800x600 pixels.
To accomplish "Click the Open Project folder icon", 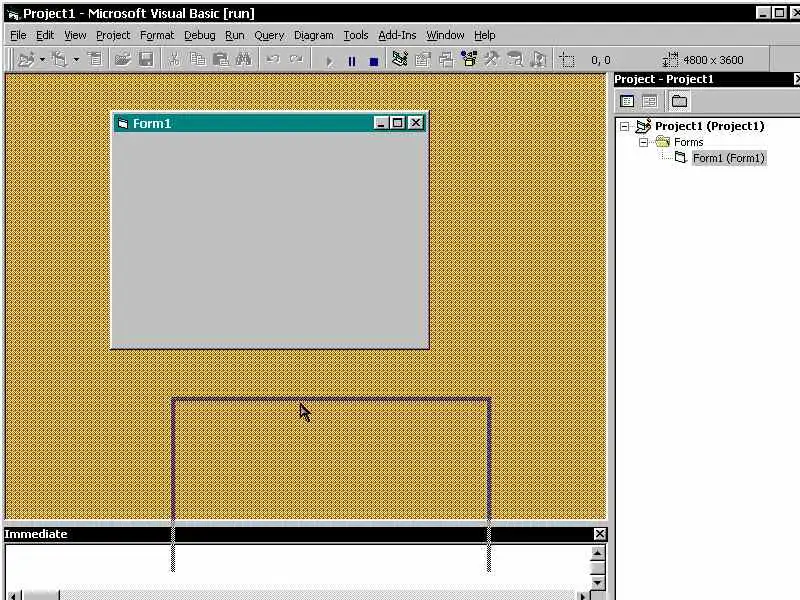I will (122, 60).
